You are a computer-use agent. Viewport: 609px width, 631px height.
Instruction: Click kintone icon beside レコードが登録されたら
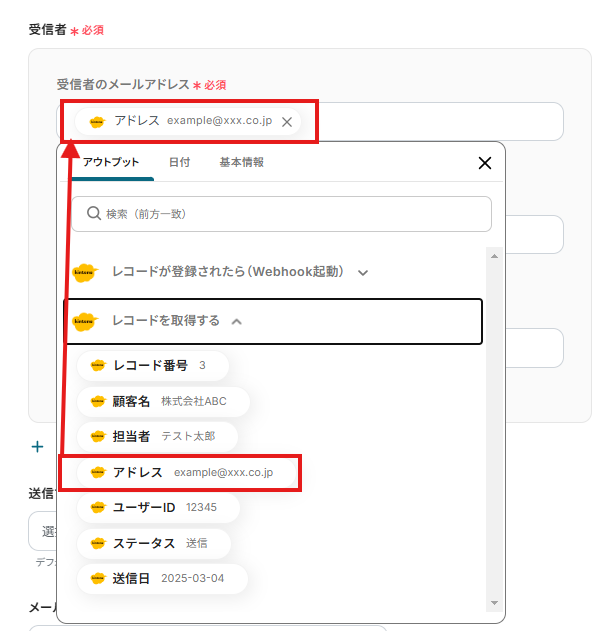click(x=85, y=272)
